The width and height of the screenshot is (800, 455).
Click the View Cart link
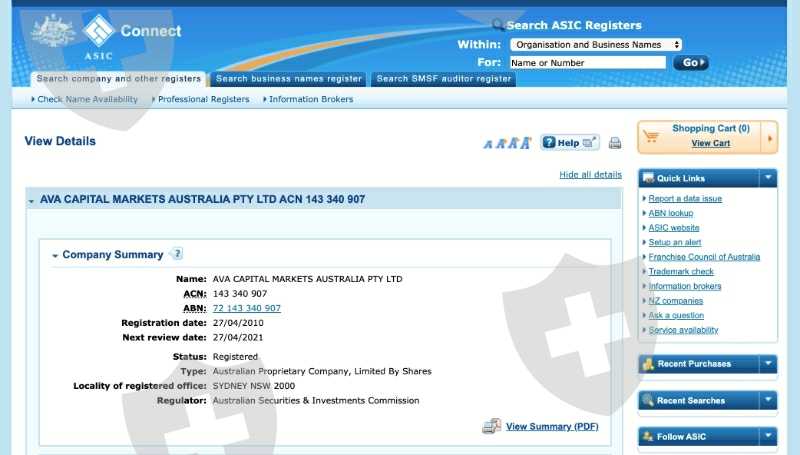point(710,143)
